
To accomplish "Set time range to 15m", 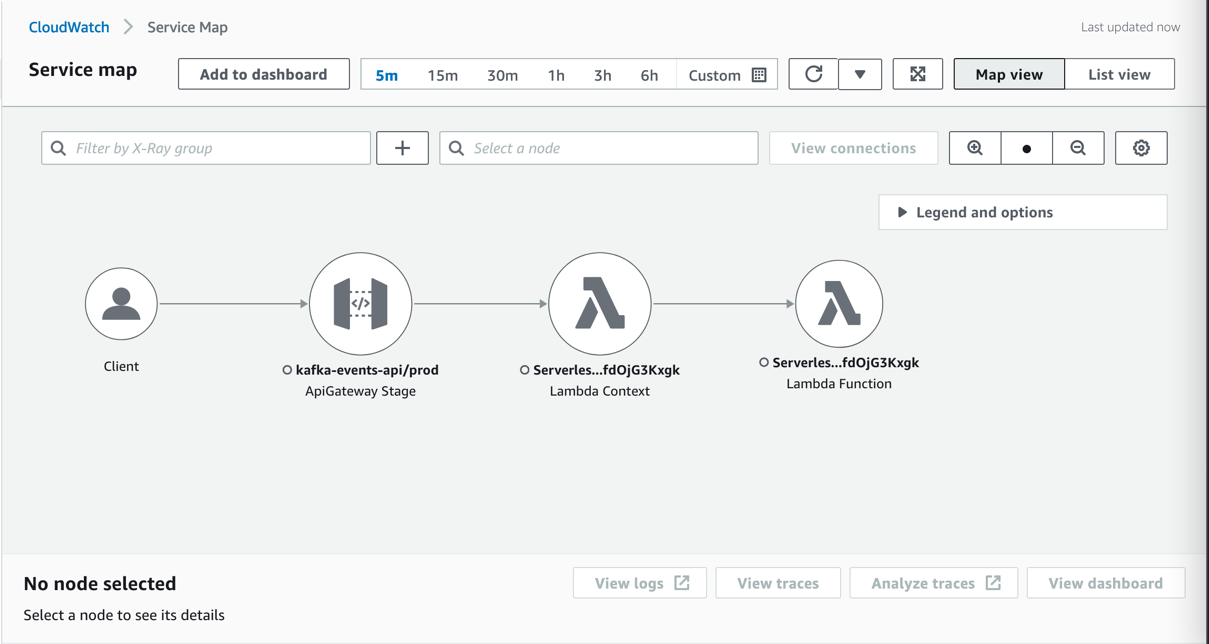I will [x=443, y=75].
